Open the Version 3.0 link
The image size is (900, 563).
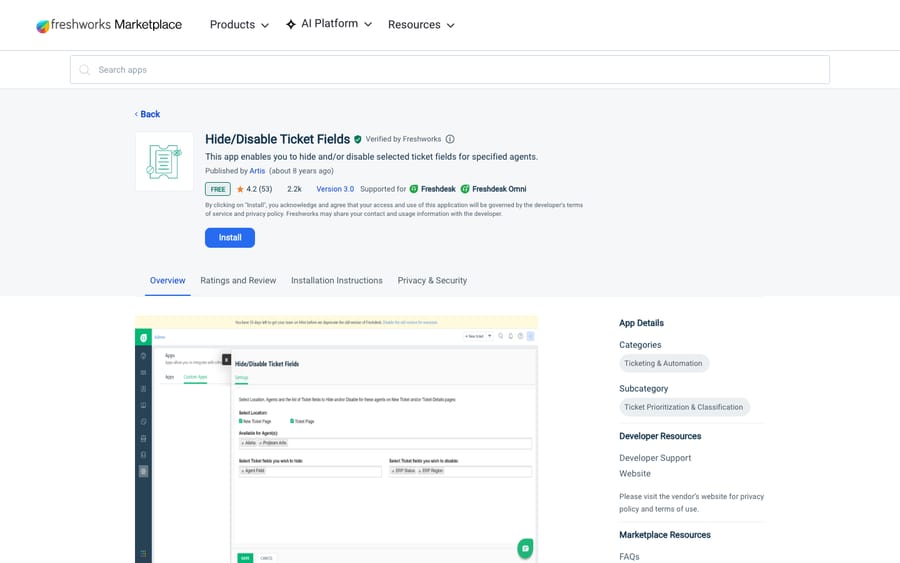335,189
